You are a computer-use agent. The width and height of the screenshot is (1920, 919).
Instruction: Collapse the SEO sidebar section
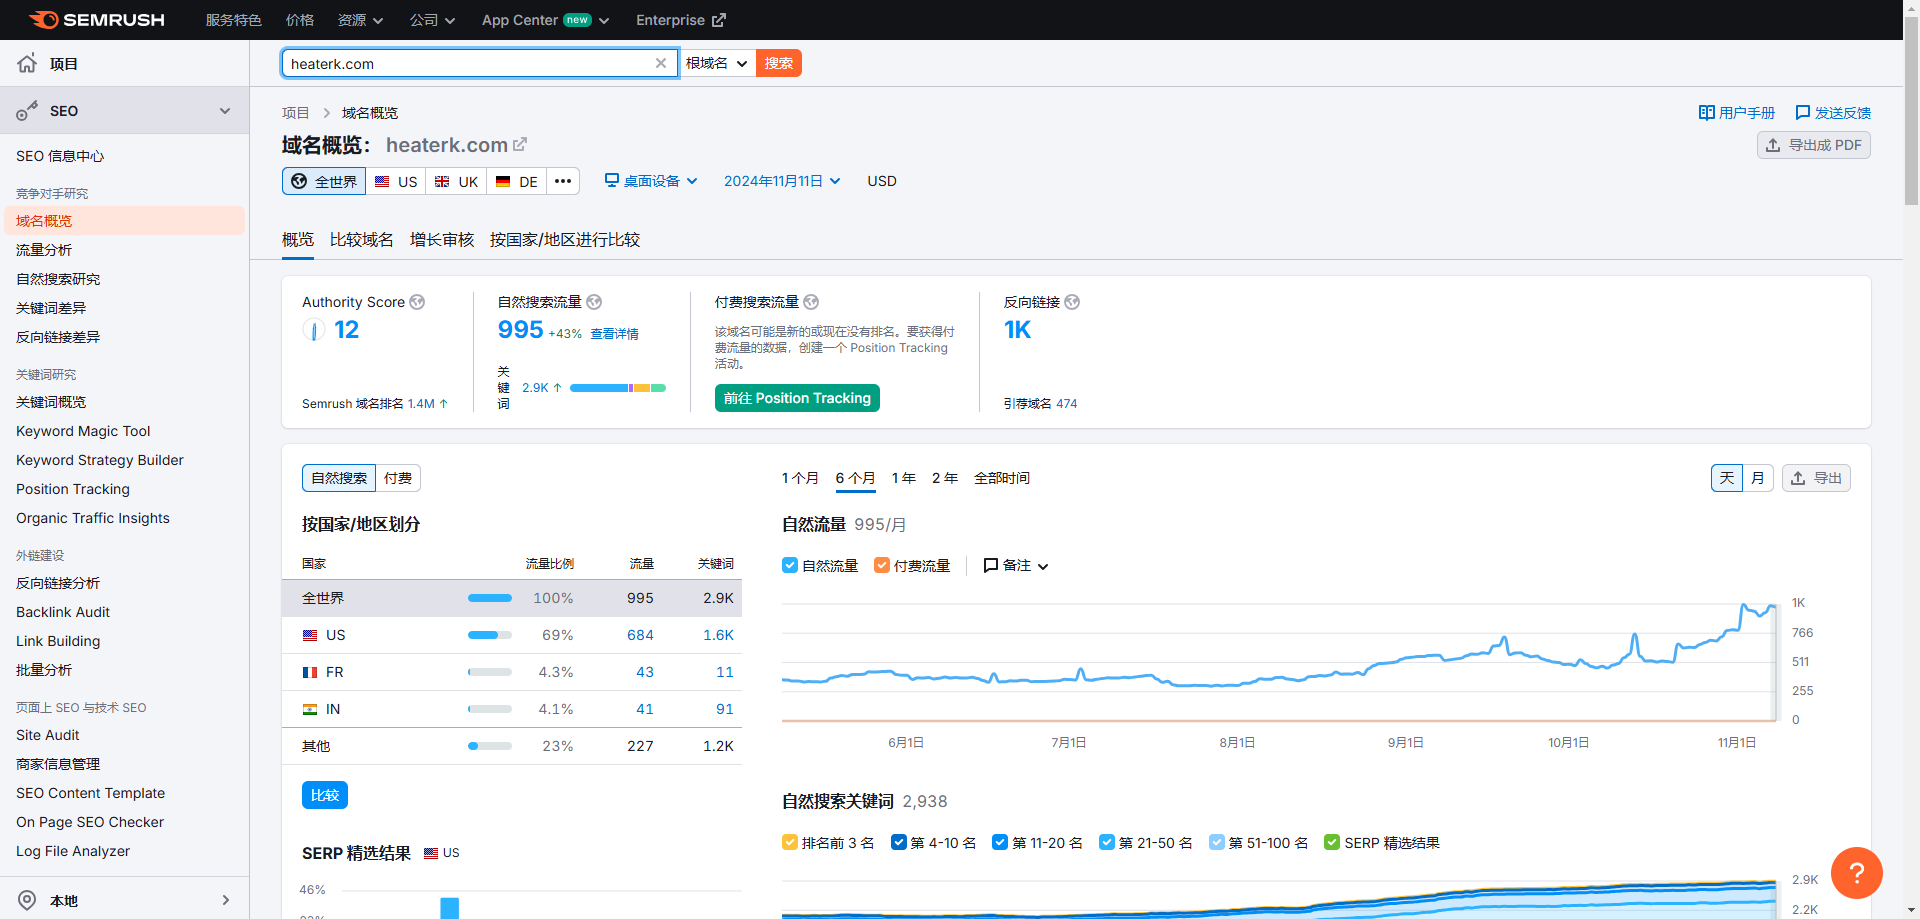click(x=225, y=111)
